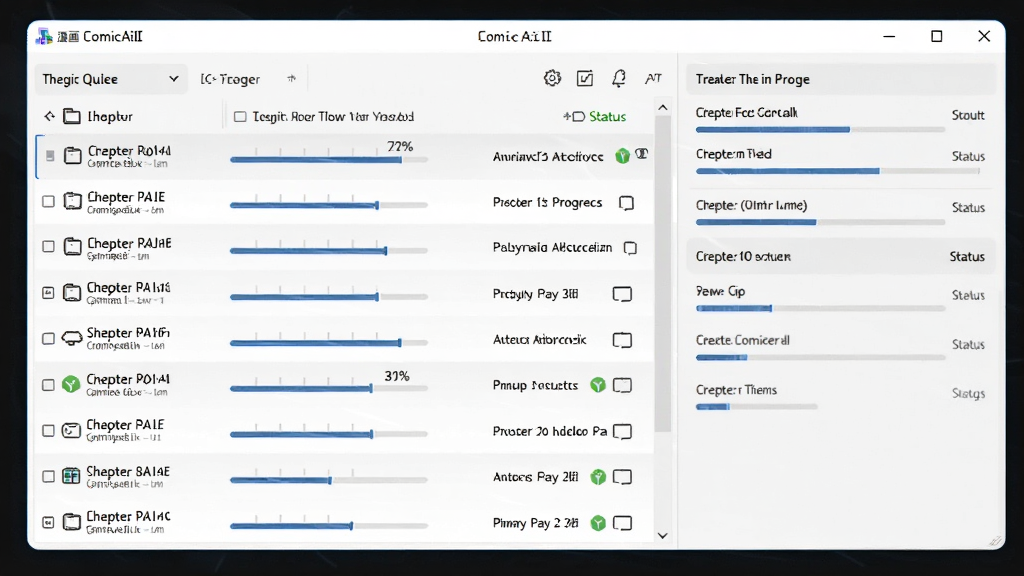Image resolution: width=1024 pixels, height=576 pixels.
Task: Click the AT icon in the toolbar
Action: (653, 78)
